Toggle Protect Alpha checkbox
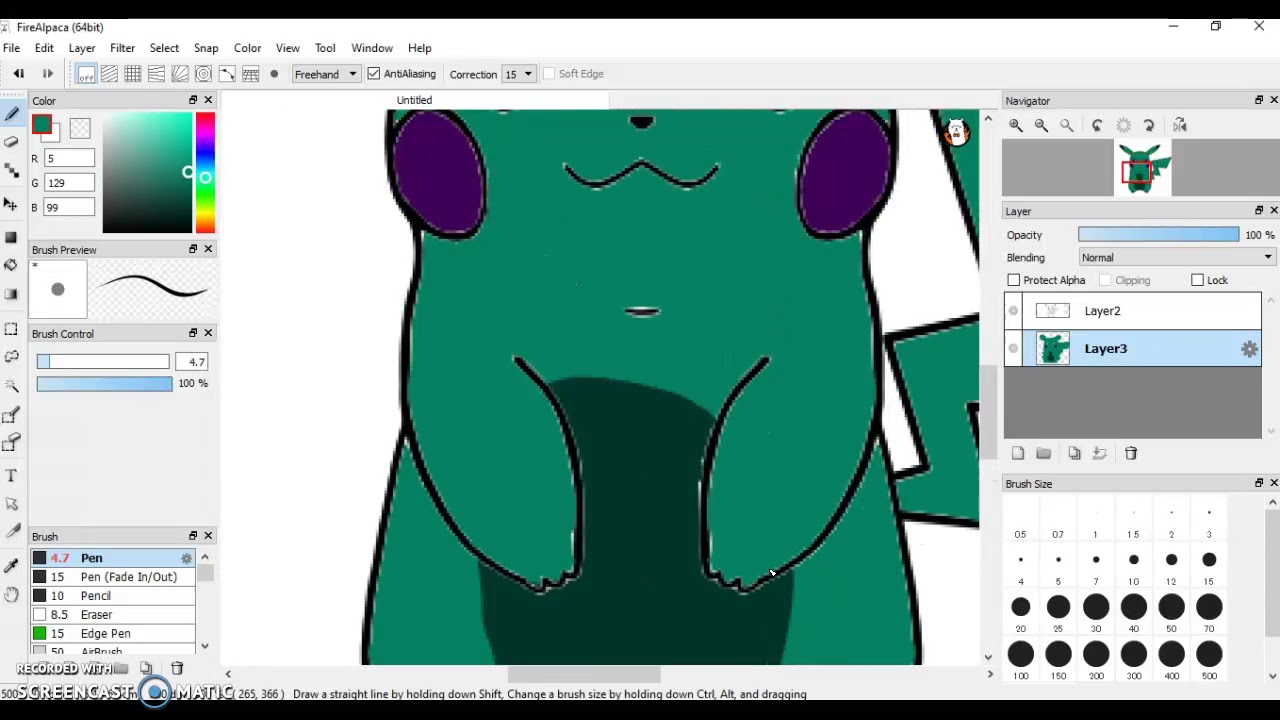1280x720 pixels. pos(1014,281)
